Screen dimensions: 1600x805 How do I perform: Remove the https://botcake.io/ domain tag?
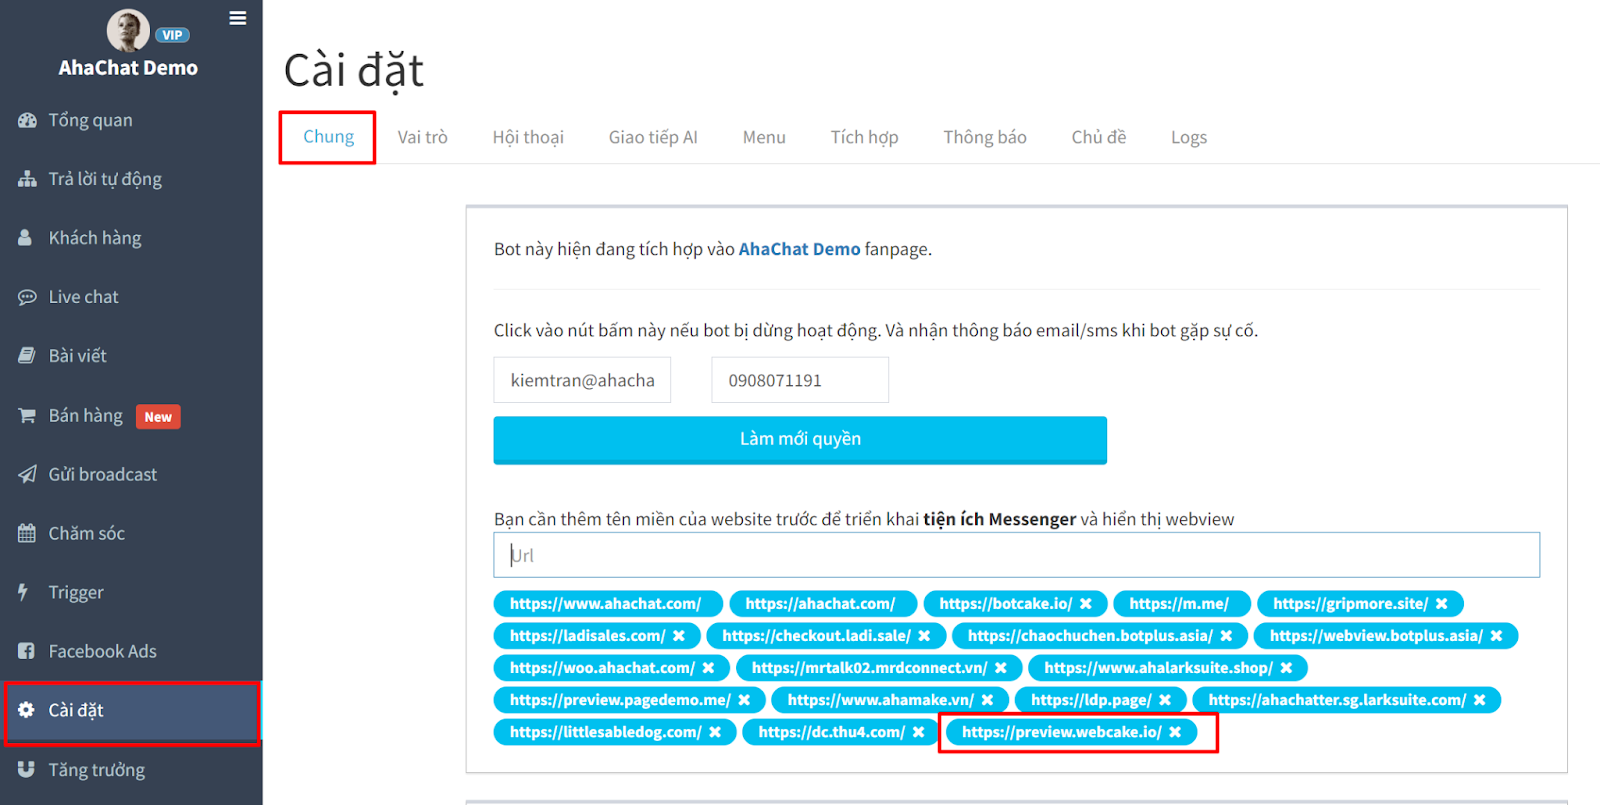click(1086, 604)
